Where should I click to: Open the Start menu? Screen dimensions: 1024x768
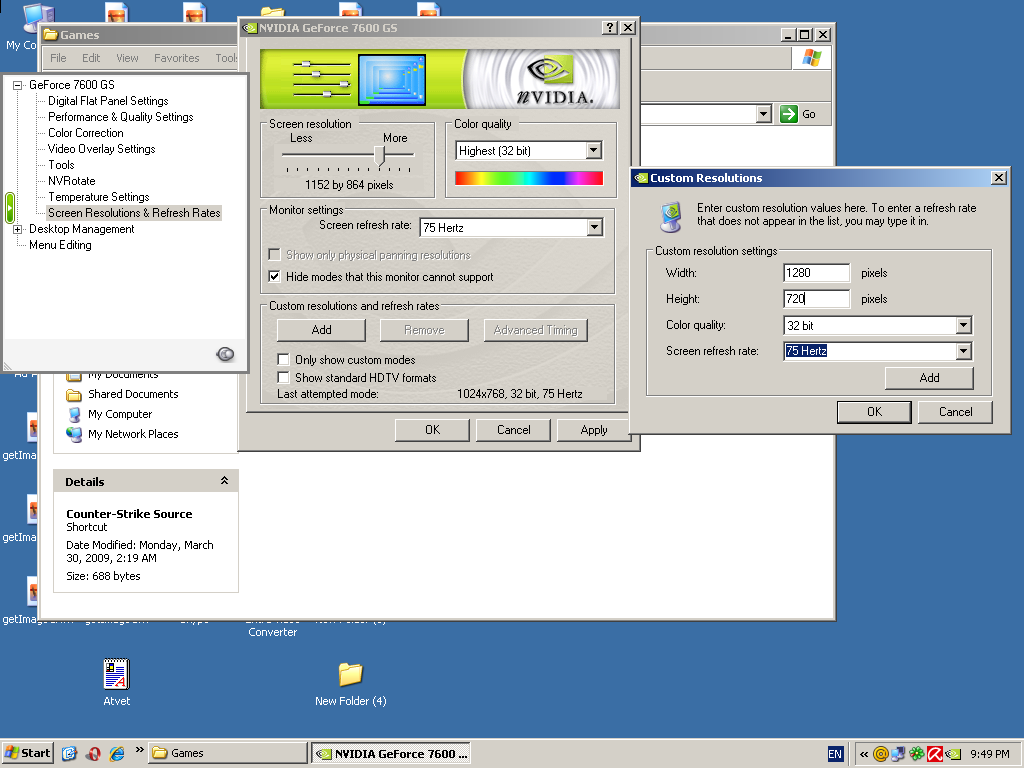[27, 753]
